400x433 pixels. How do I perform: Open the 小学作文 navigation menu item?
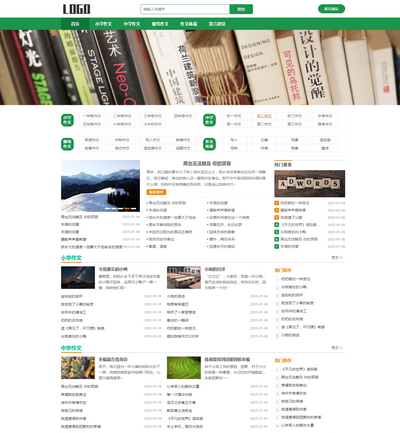coord(103,24)
